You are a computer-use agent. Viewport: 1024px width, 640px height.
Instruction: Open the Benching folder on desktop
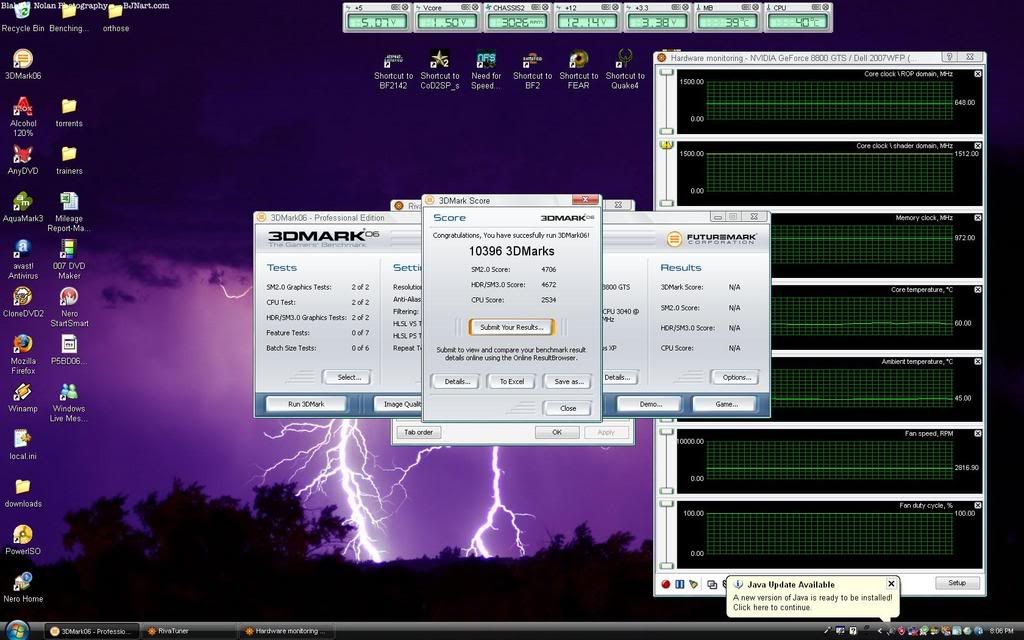(x=69, y=17)
